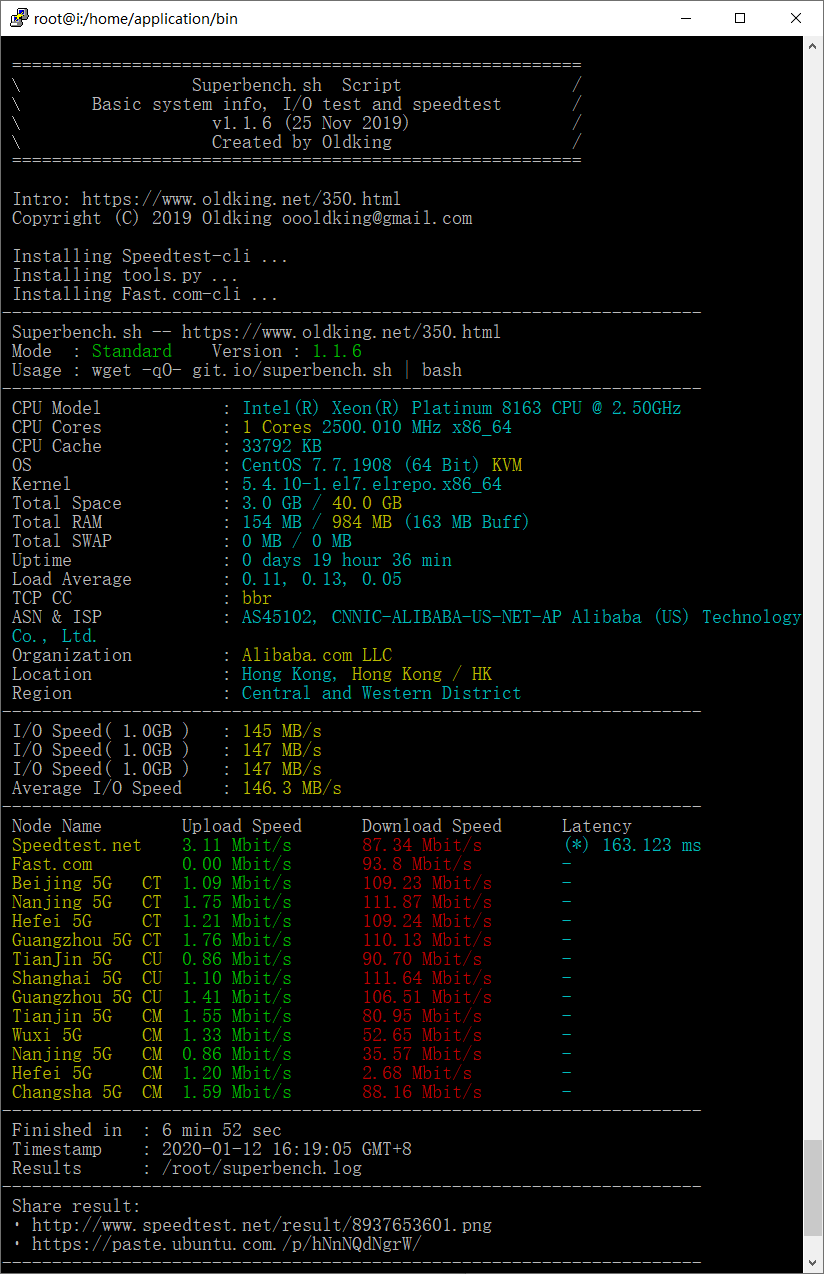
Task: Click the Fast.com node row
Action: tap(52, 864)
